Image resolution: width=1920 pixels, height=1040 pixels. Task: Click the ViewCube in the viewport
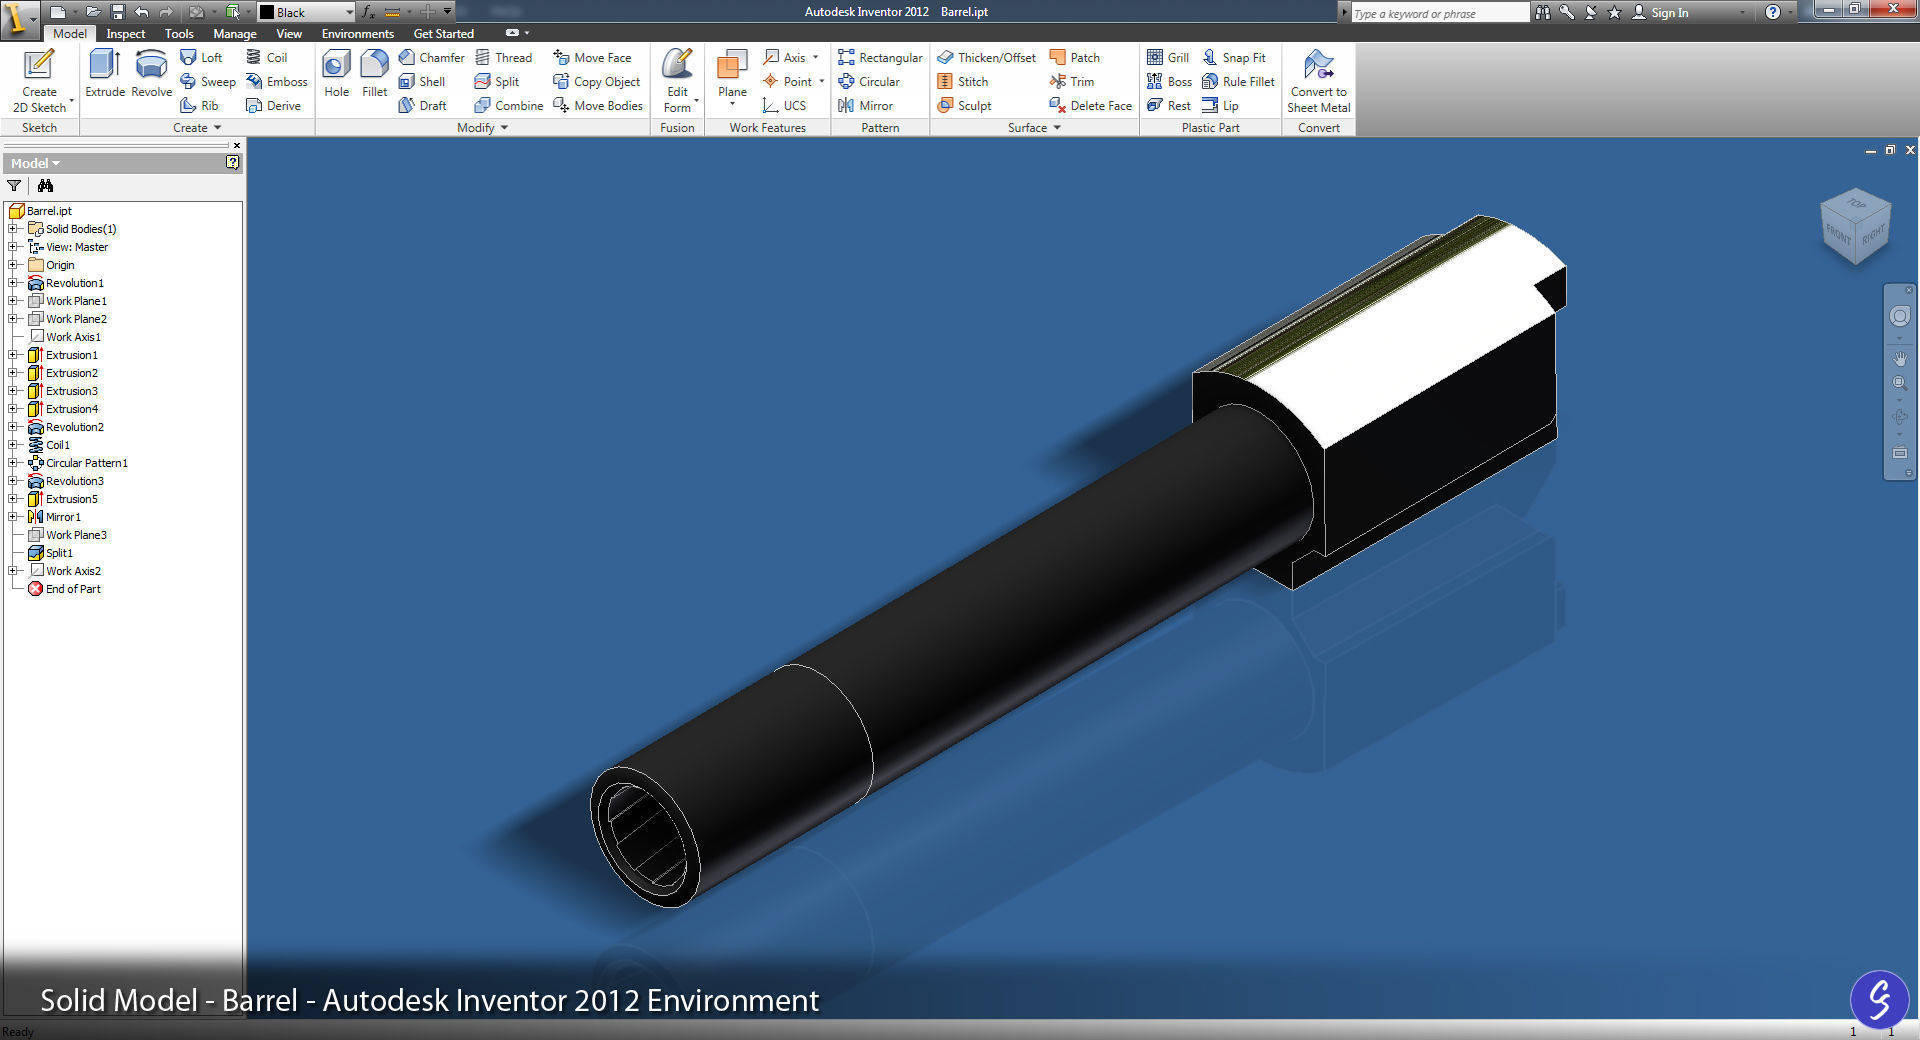(x=1856, y=226)
